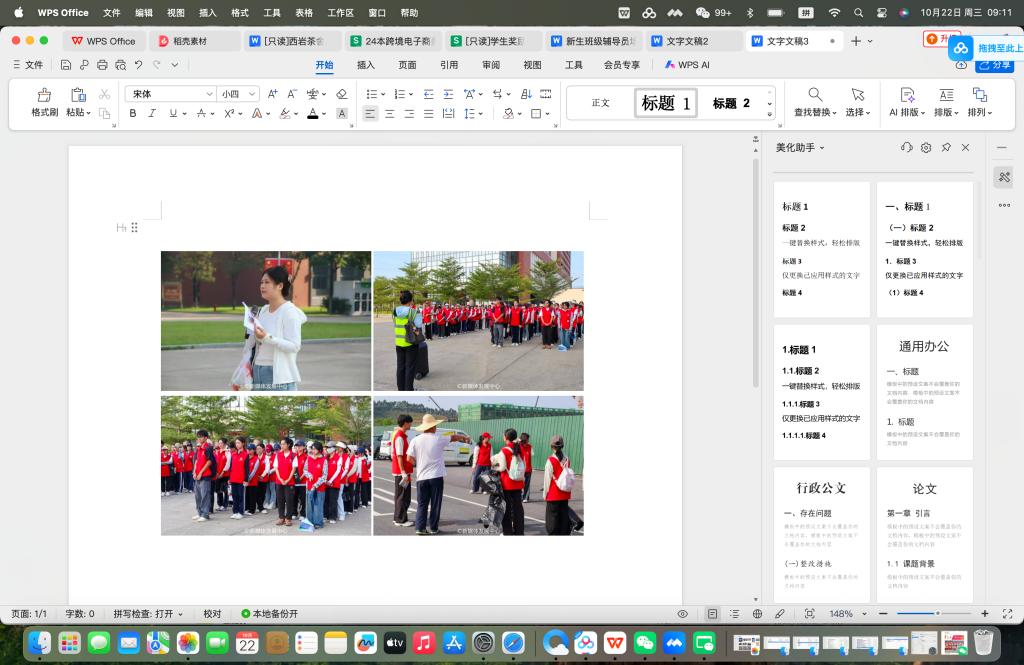Apply the 标题 1 heading style
The image size is (1024, 665).
(x=665, y=103)
